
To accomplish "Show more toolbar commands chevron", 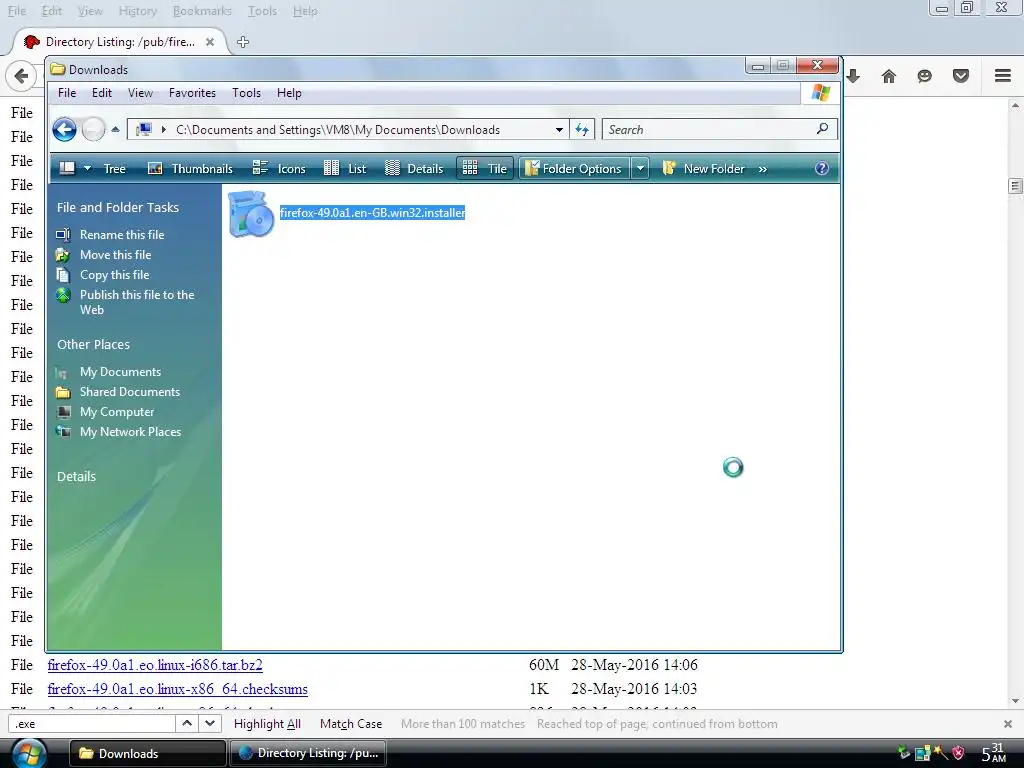I will pos(763,169).
